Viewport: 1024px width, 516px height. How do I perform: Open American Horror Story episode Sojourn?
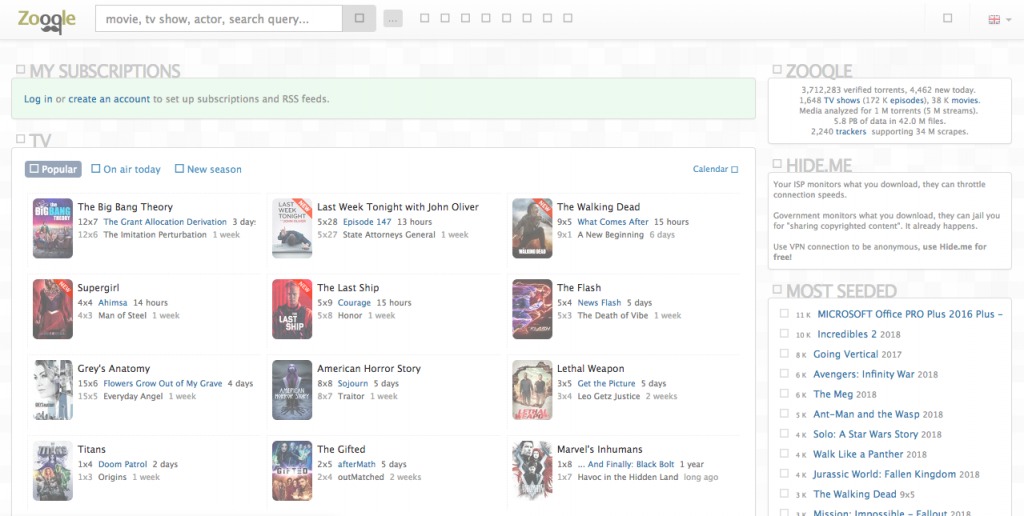pos(353,384)
